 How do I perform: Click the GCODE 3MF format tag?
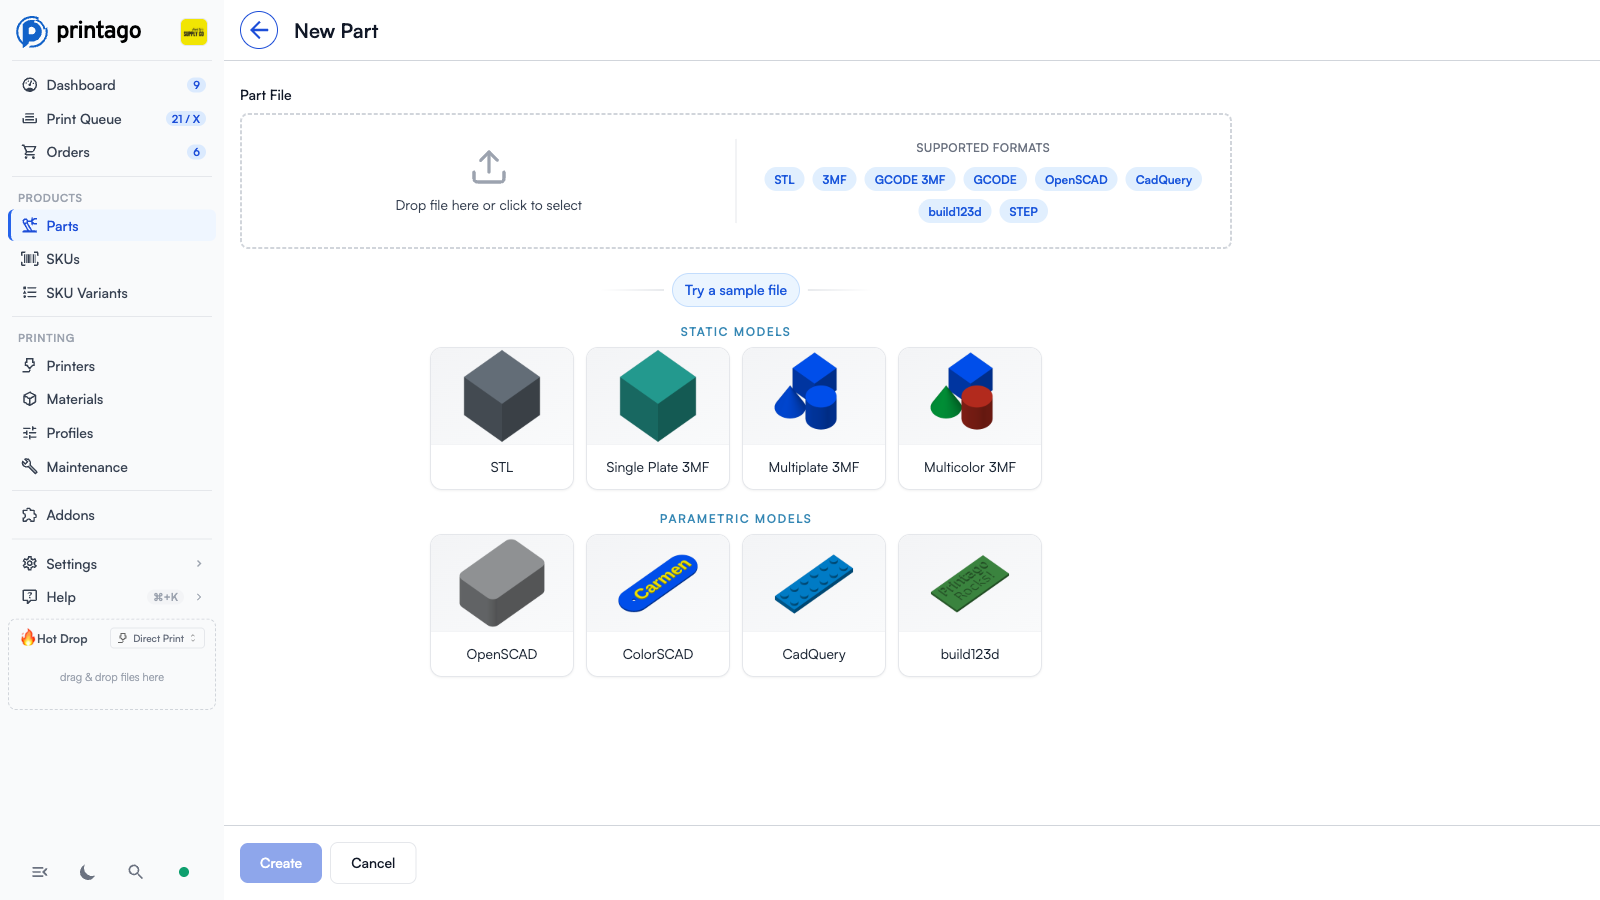point(910,180)
